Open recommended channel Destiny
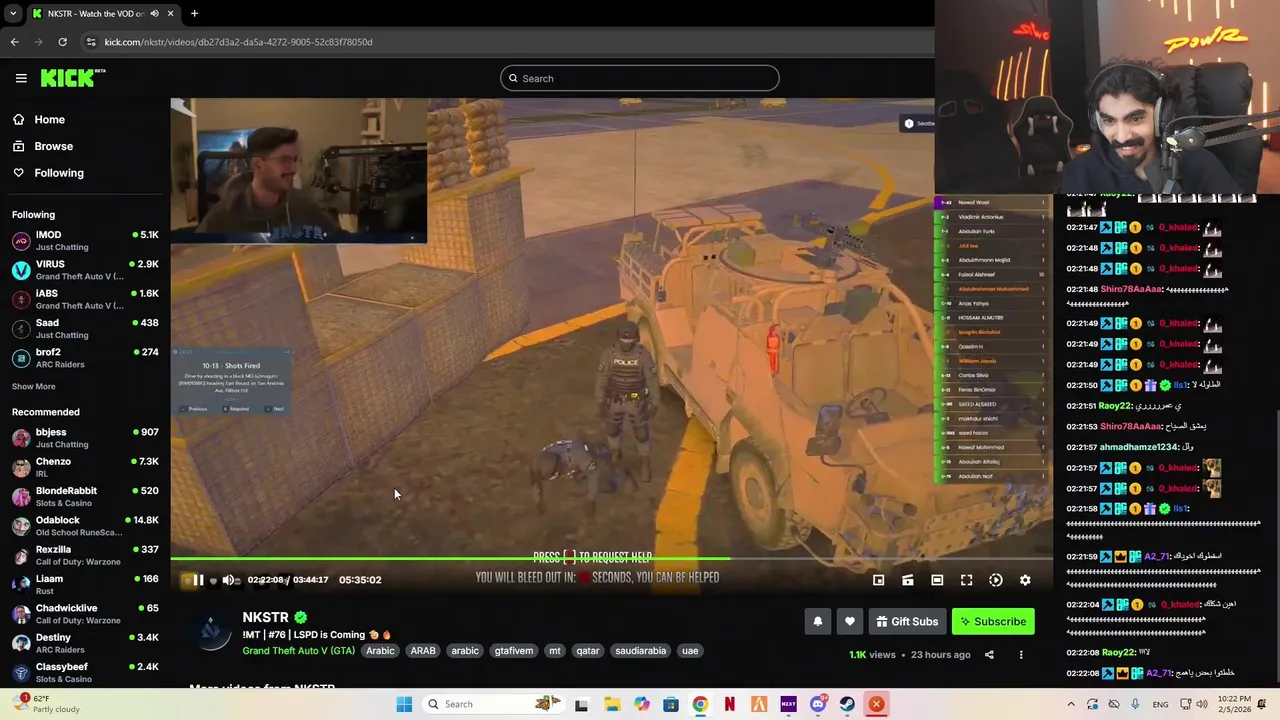Viewport: 1280px width, 720px height. tap(85, 643)
